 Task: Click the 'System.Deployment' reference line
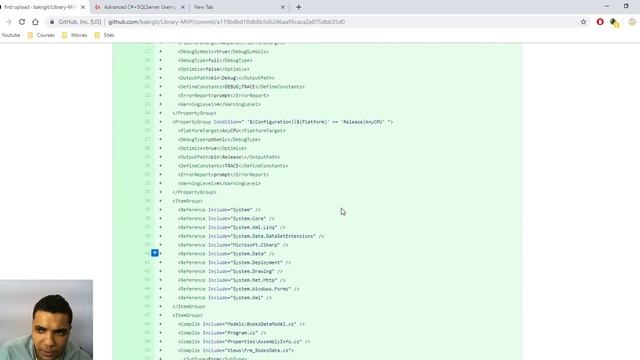coord(234,262)
